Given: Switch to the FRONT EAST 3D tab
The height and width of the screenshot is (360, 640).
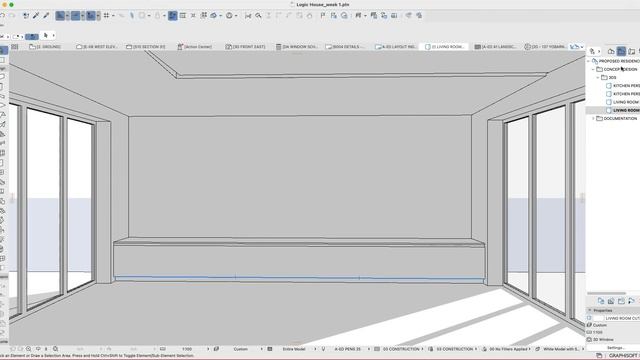Looking at the screenshot, I should [245, 47].
